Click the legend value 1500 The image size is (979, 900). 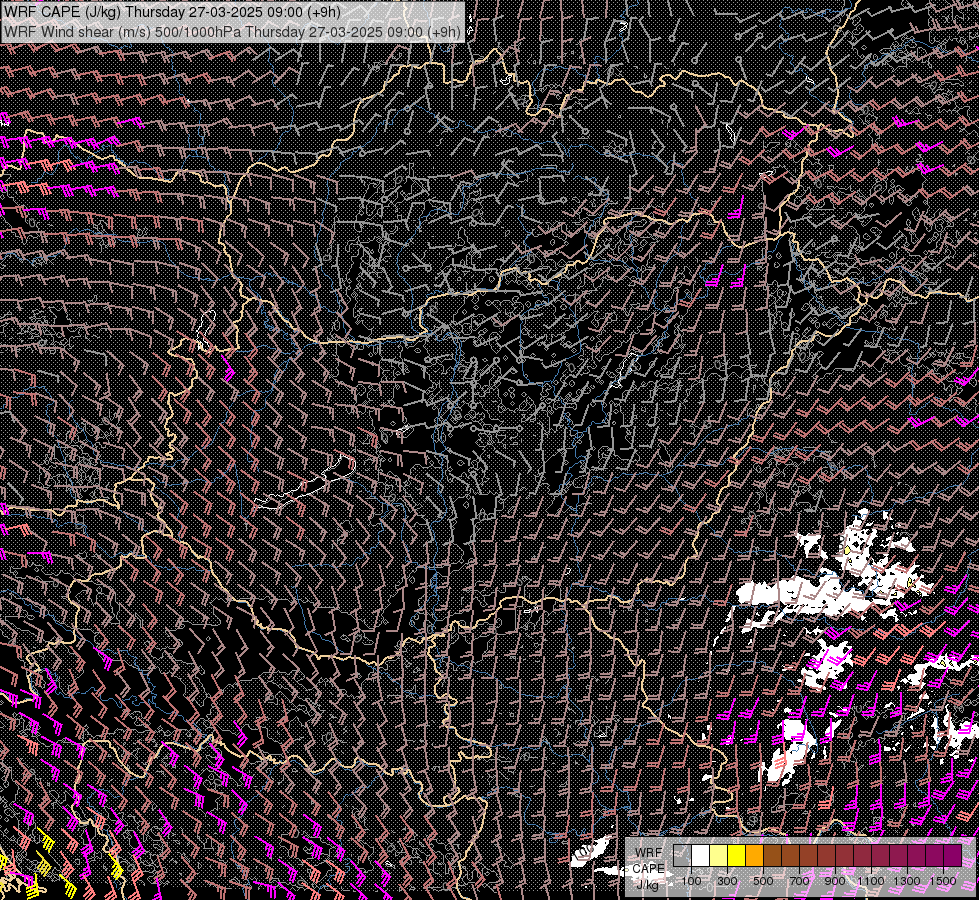click(x=943, y=881)
